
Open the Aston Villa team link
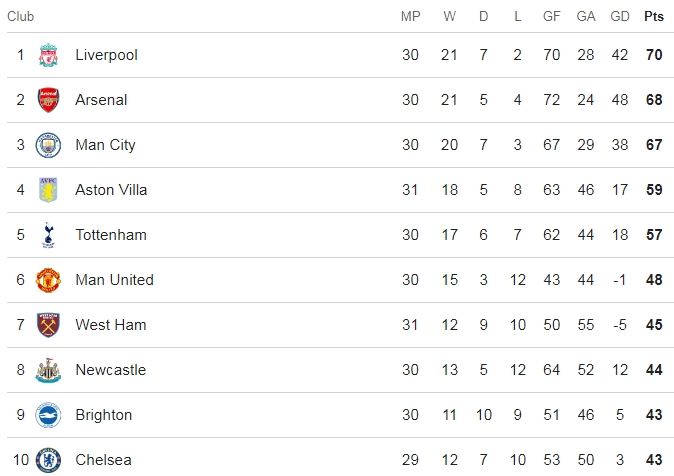(x=111, y=190)
